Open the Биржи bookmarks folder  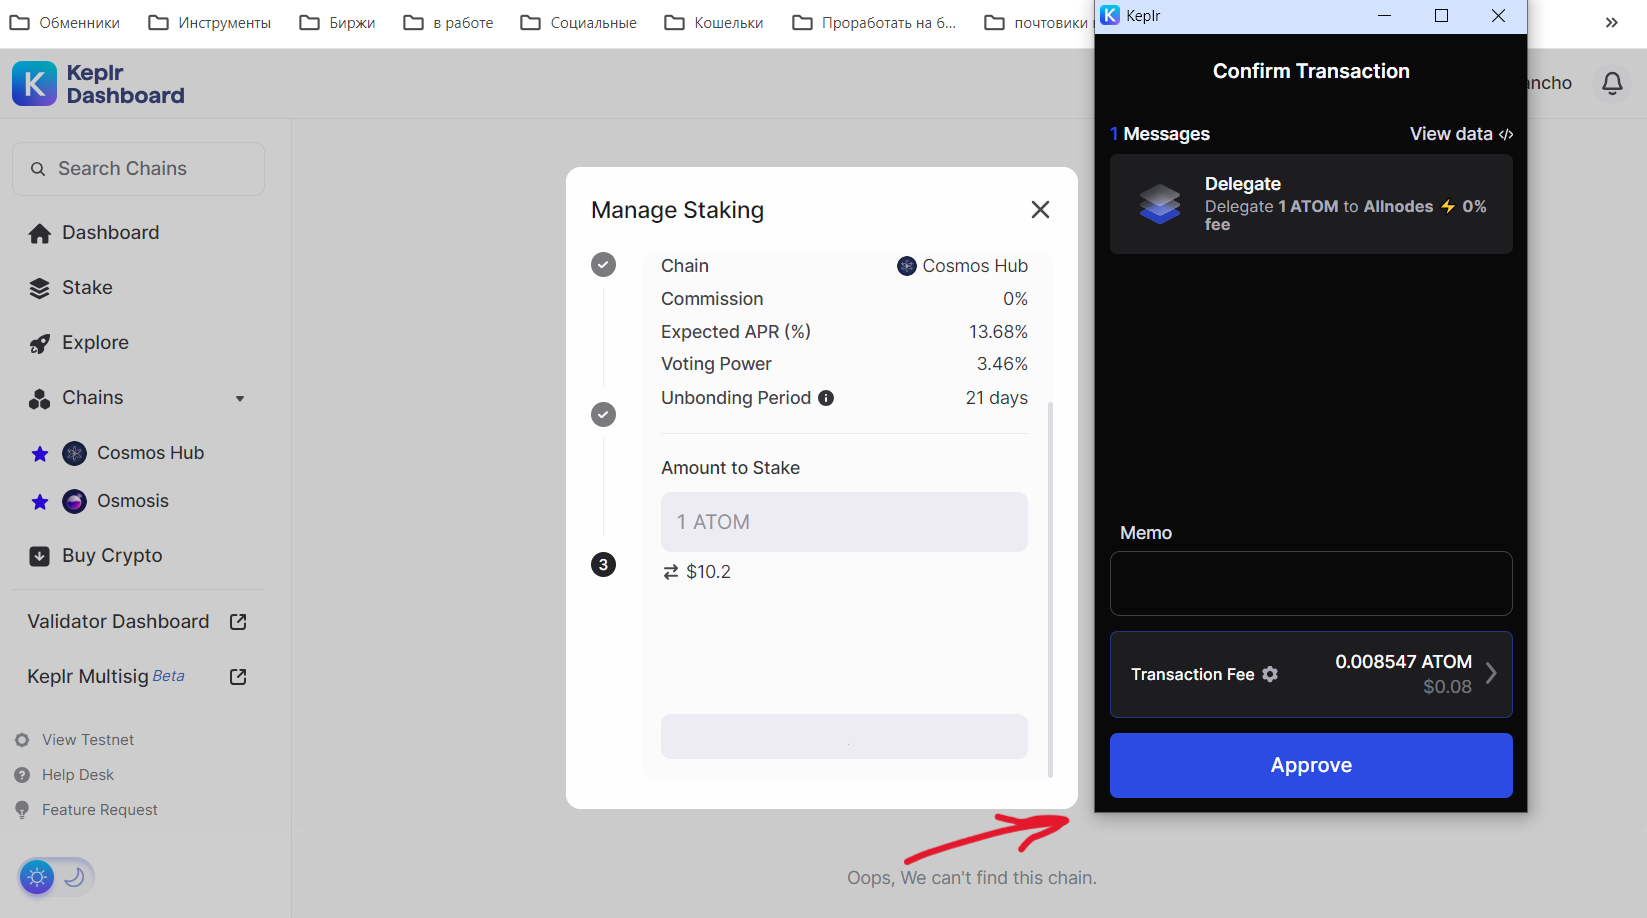337,22
